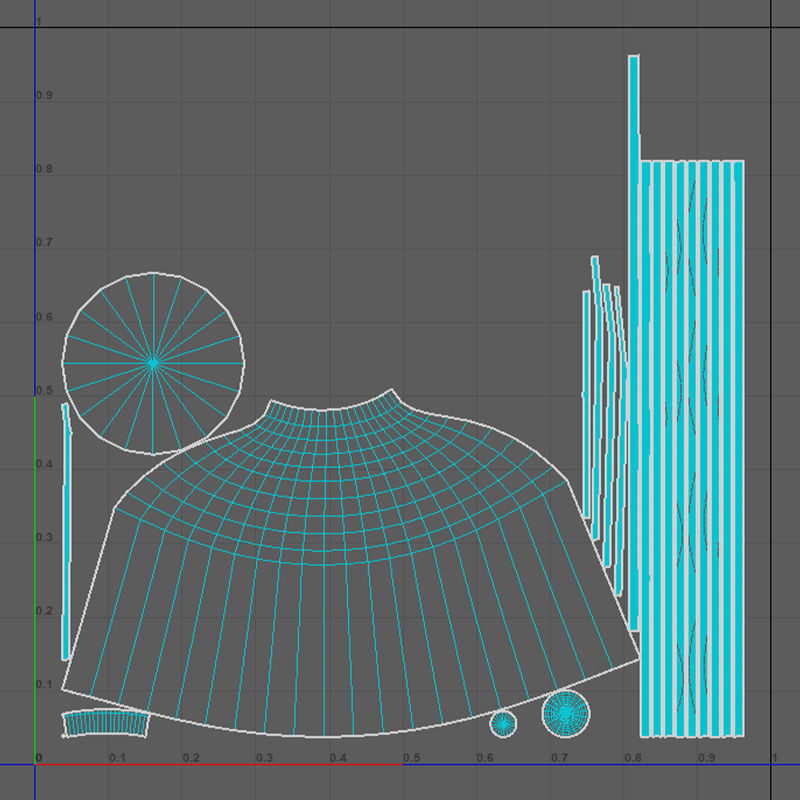Select the tallest cyan strip reaching above 0.9
Image resolution: width=800 pixels, height=800 pixels.
634,343
